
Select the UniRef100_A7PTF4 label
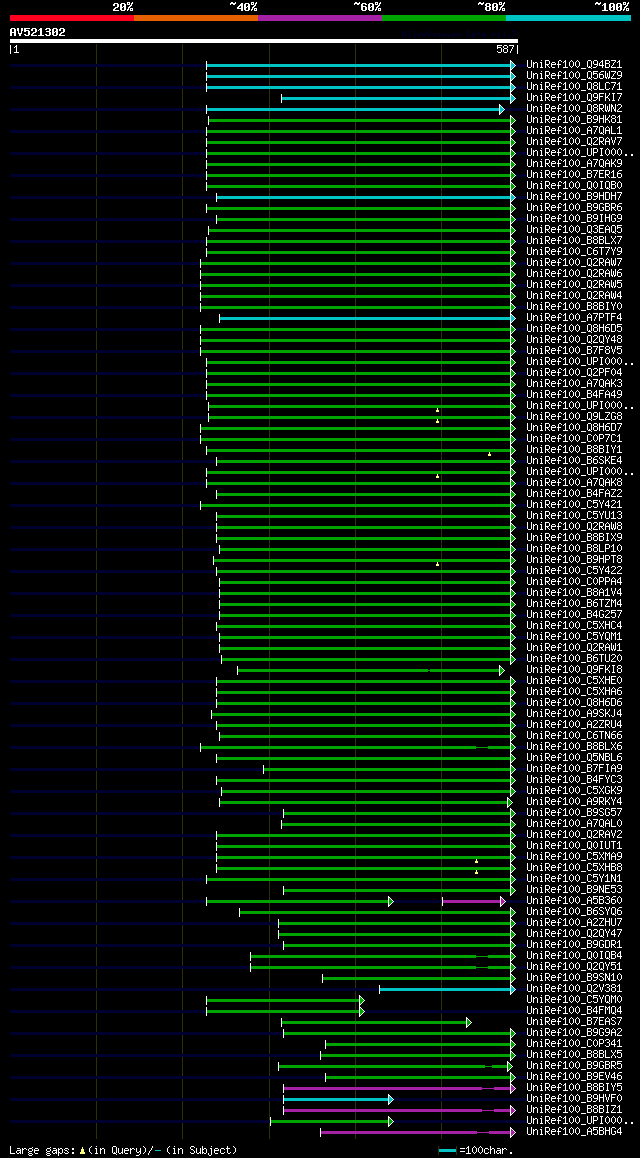tap(574, 318)
